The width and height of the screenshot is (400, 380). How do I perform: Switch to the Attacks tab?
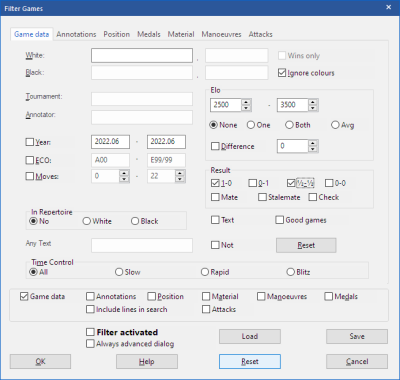click(x=260, y=34)
